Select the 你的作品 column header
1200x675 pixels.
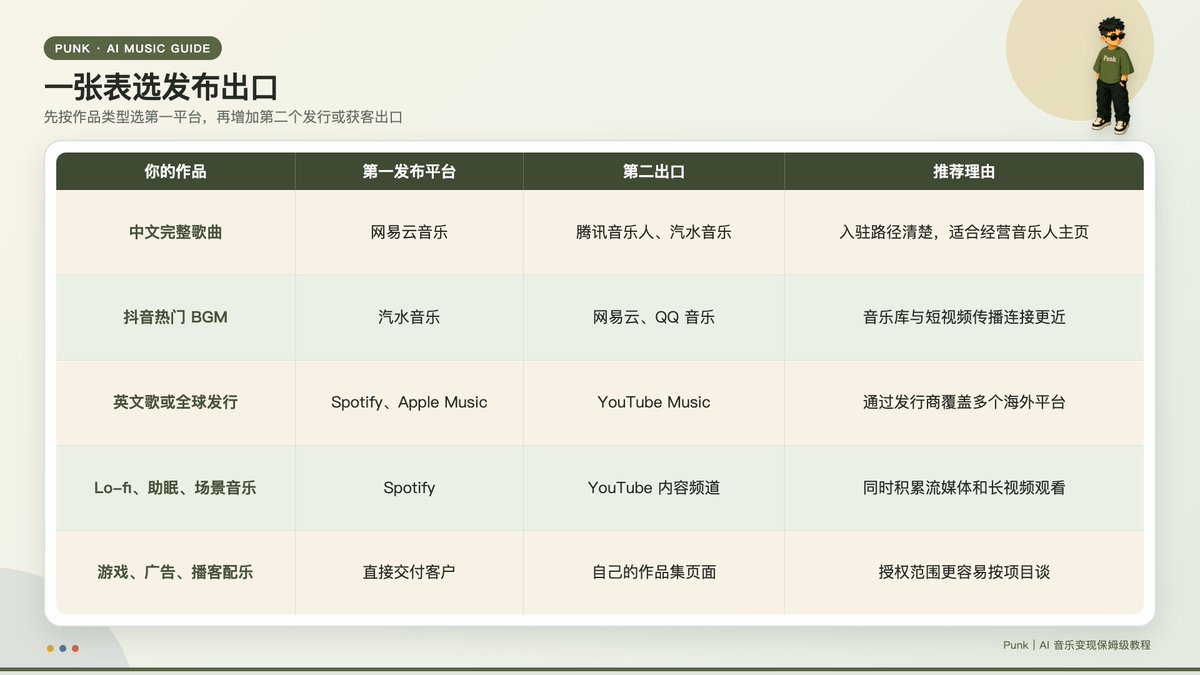click(x=175, y=172)
